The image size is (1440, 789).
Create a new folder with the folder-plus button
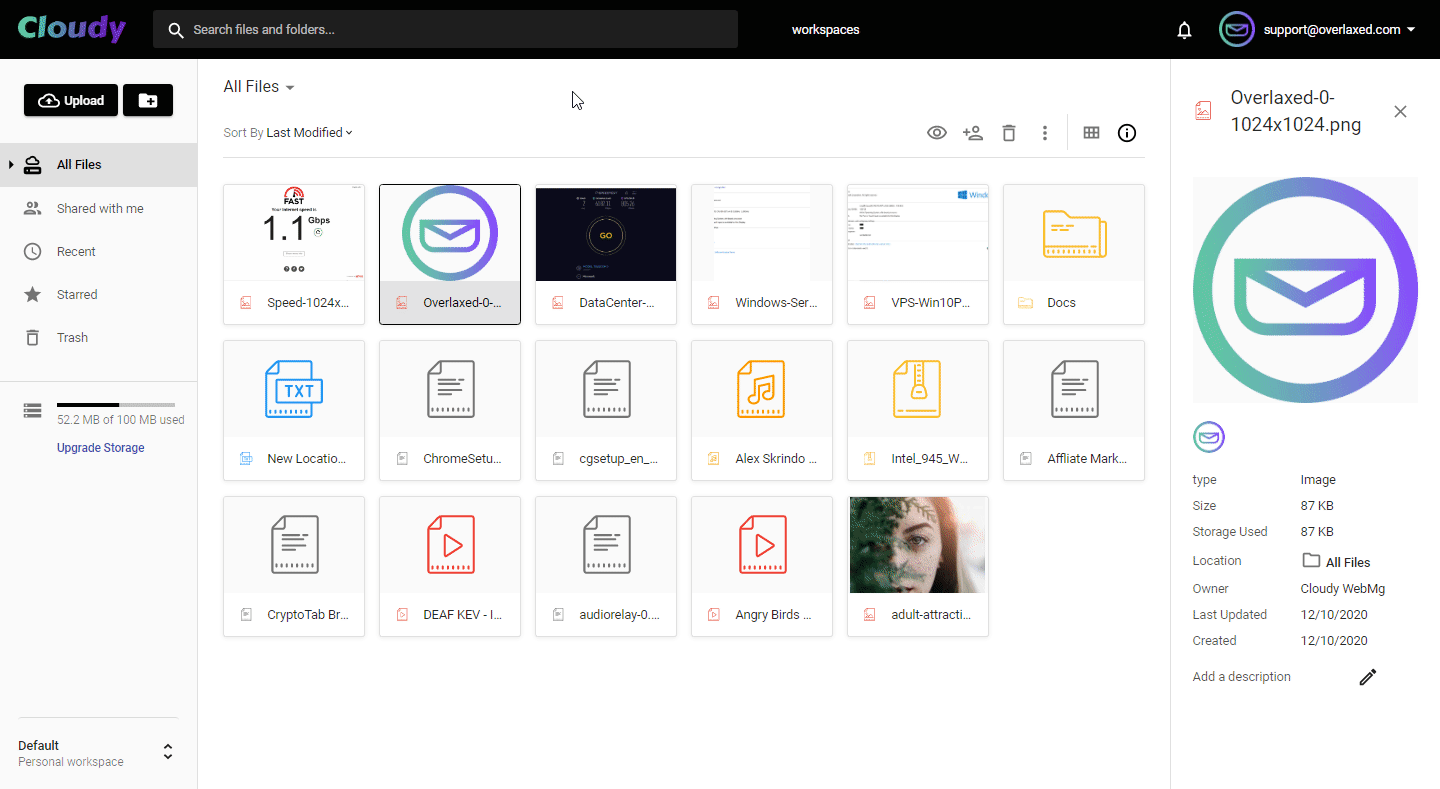(x=148, y=100)
